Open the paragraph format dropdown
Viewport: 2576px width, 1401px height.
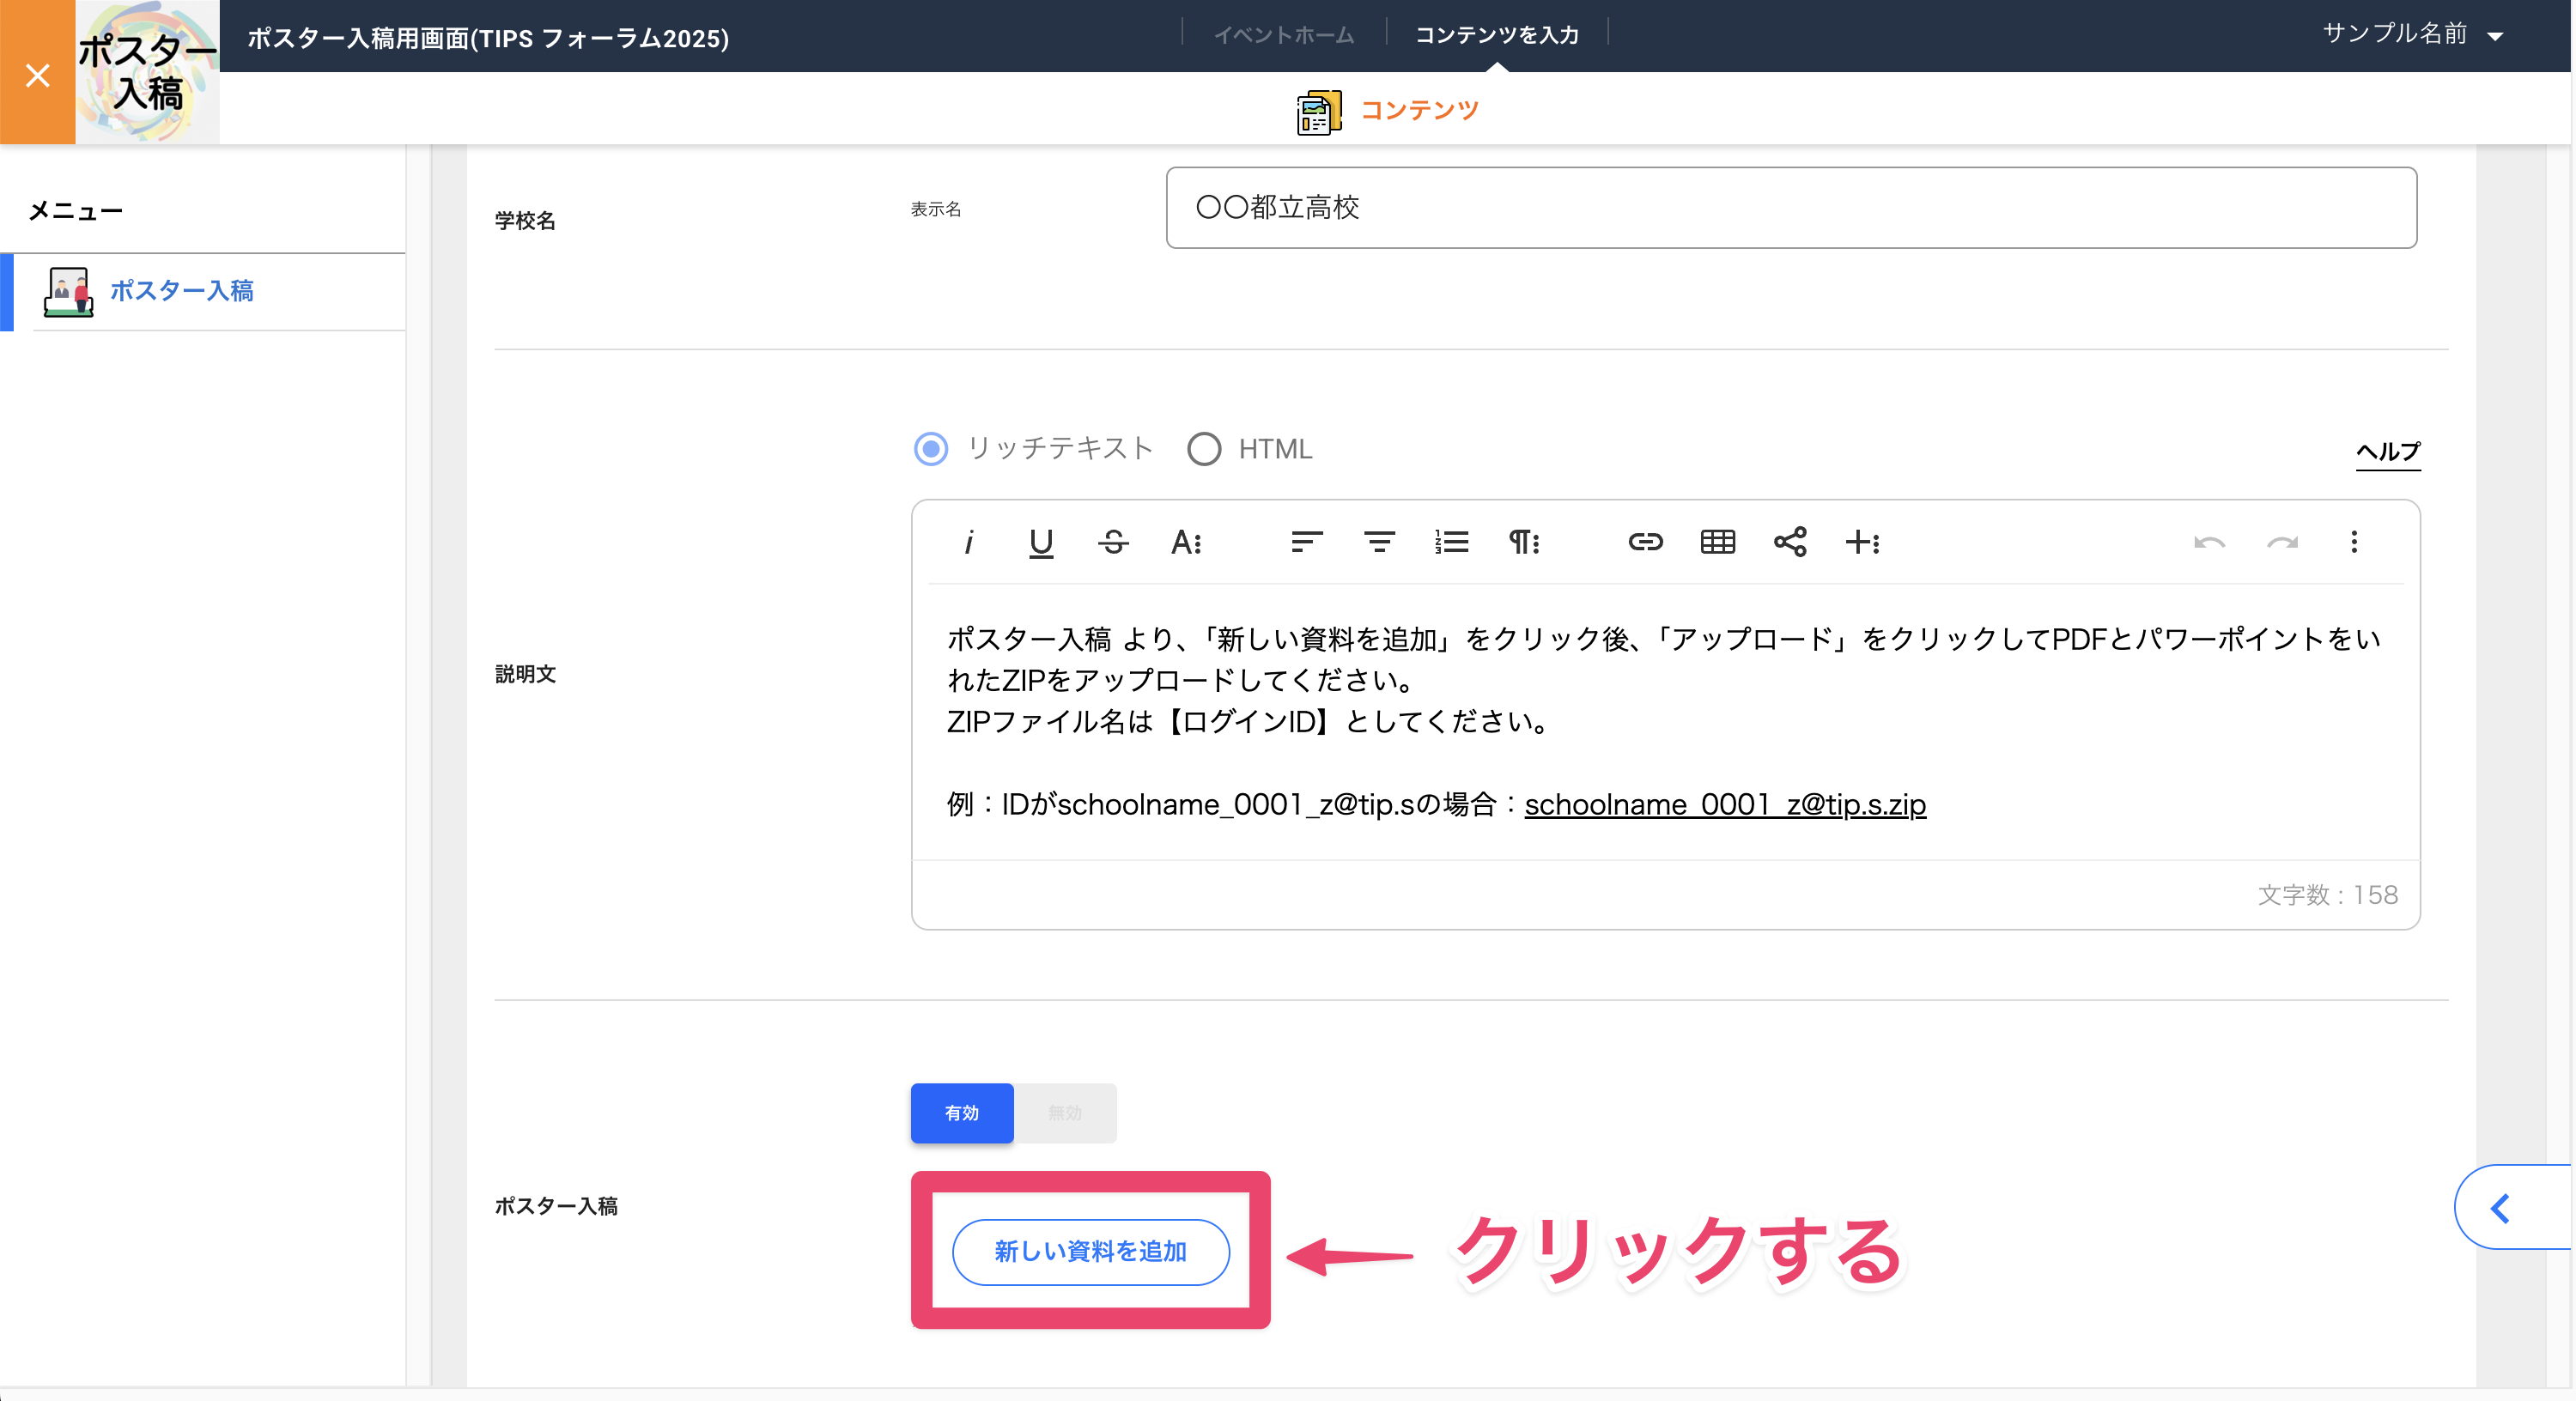coord(1524,543)
